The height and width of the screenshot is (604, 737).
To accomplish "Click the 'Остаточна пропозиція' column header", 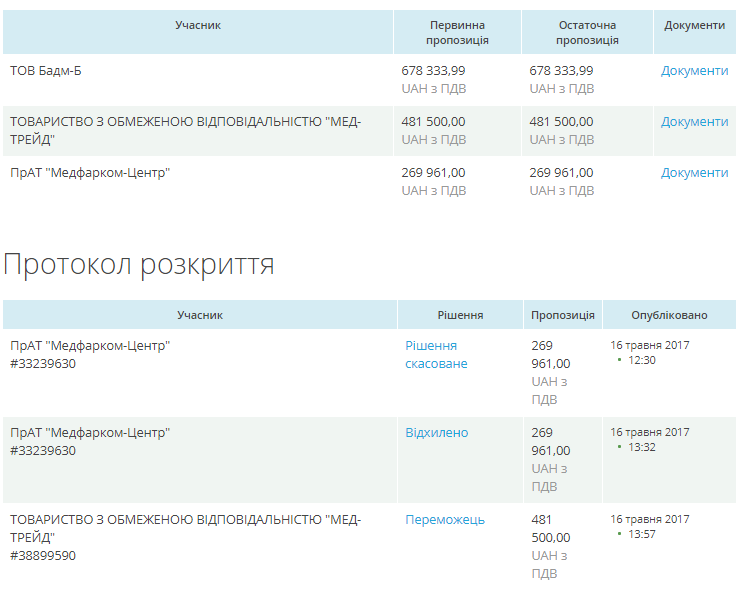I will pos(587,32).
